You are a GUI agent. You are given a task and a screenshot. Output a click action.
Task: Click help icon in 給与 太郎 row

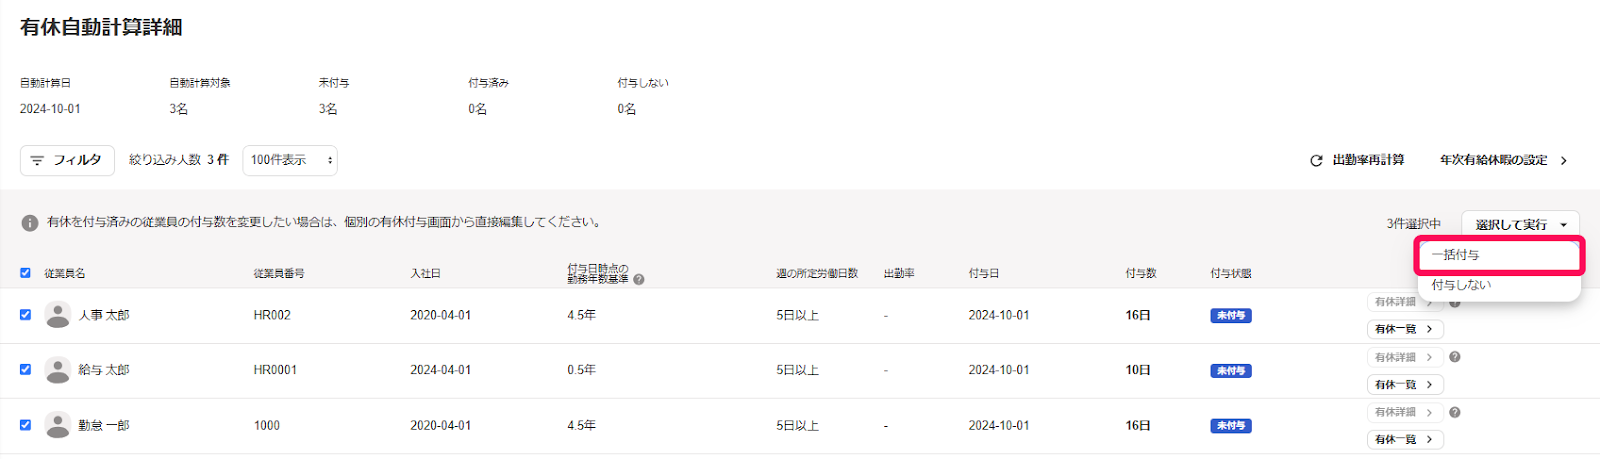(1455, 357)
